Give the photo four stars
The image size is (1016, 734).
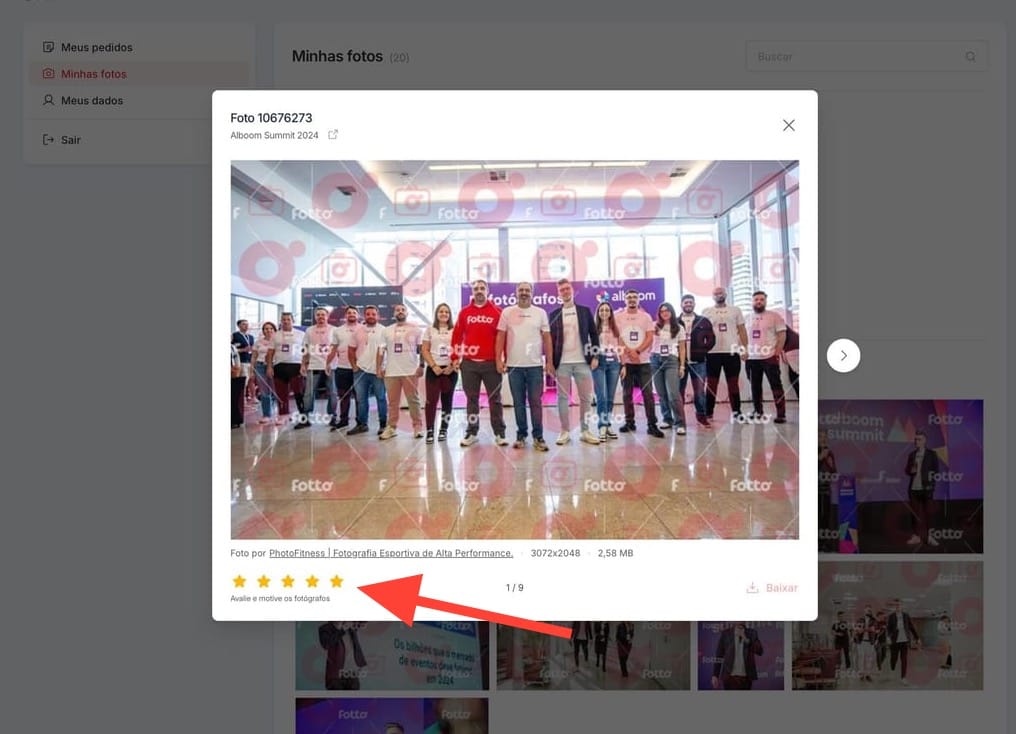click(x=312, y=581)
